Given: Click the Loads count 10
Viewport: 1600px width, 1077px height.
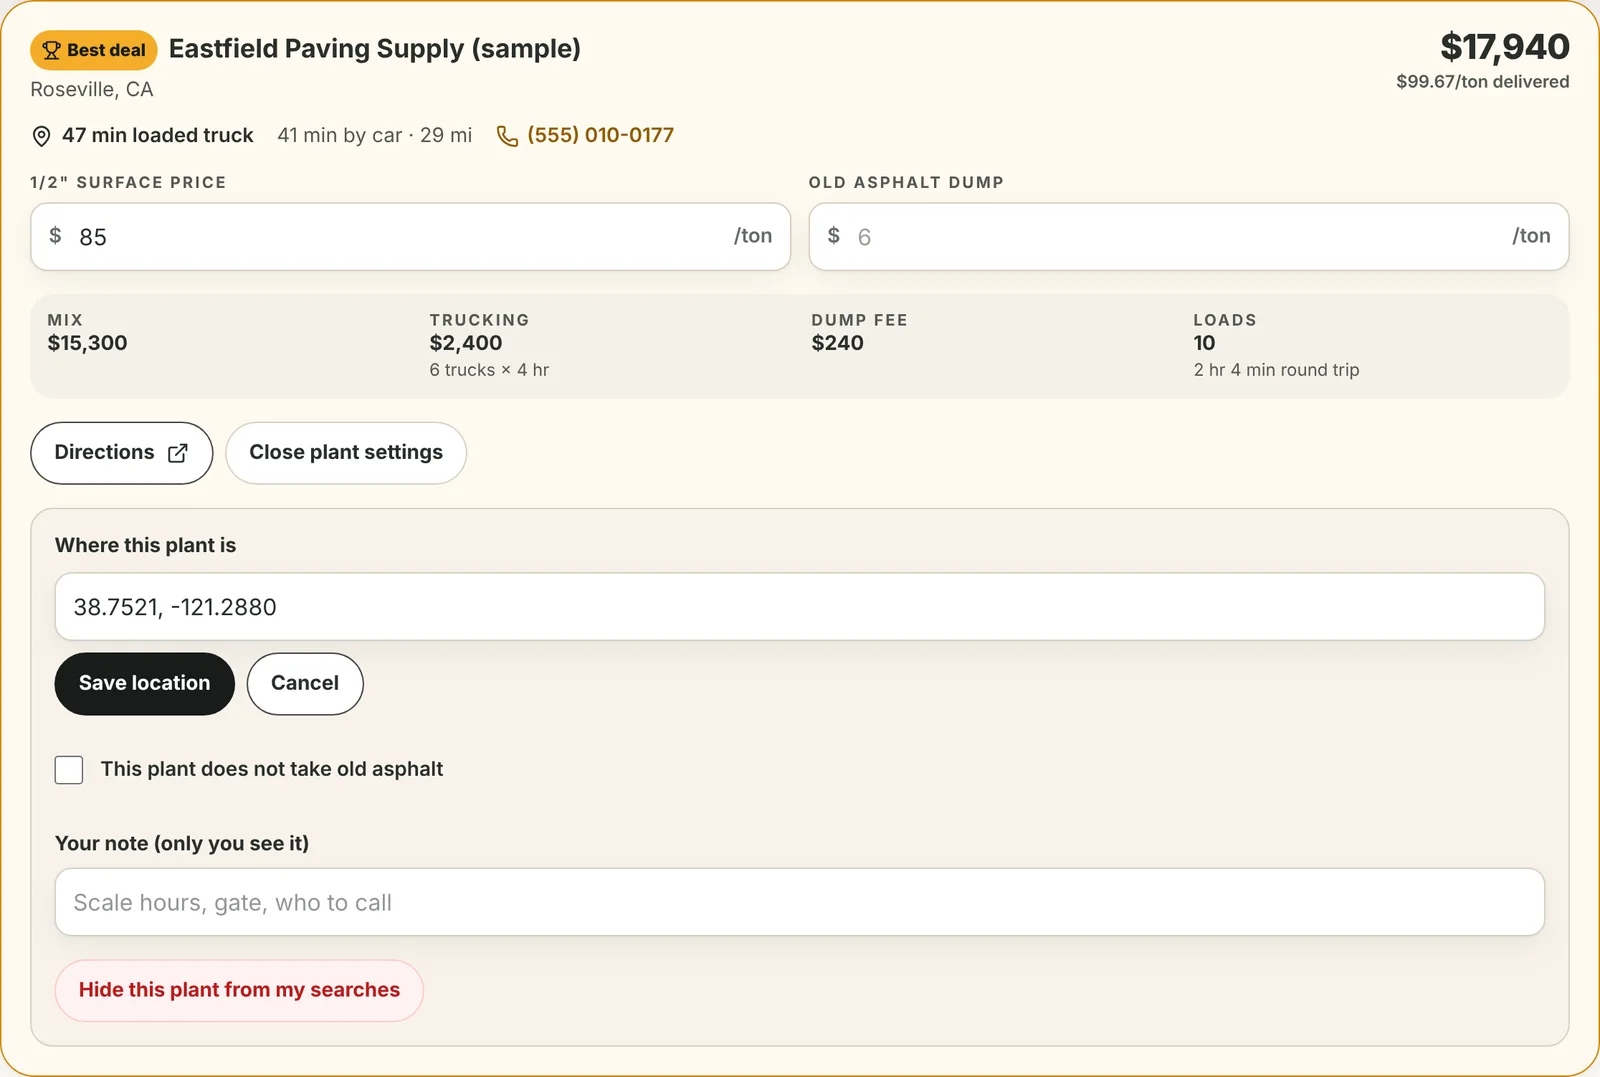Looking at the screenshot, I should click(1204, 343).
